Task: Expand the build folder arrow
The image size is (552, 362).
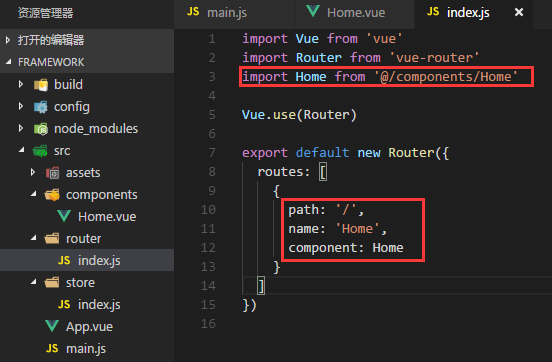Action: 21,85
